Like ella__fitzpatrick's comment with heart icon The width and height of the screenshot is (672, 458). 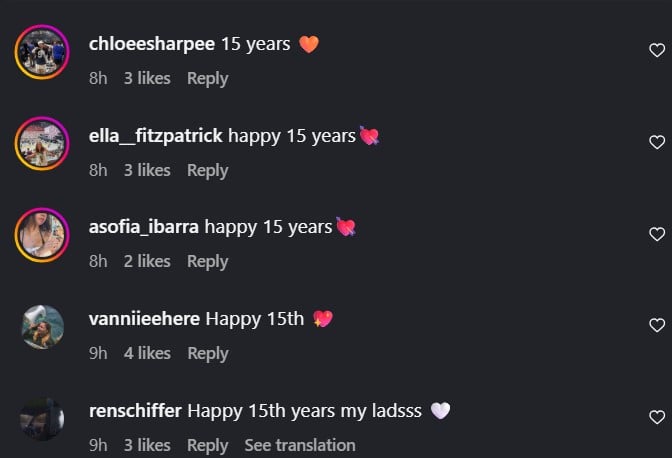point(657,142)
